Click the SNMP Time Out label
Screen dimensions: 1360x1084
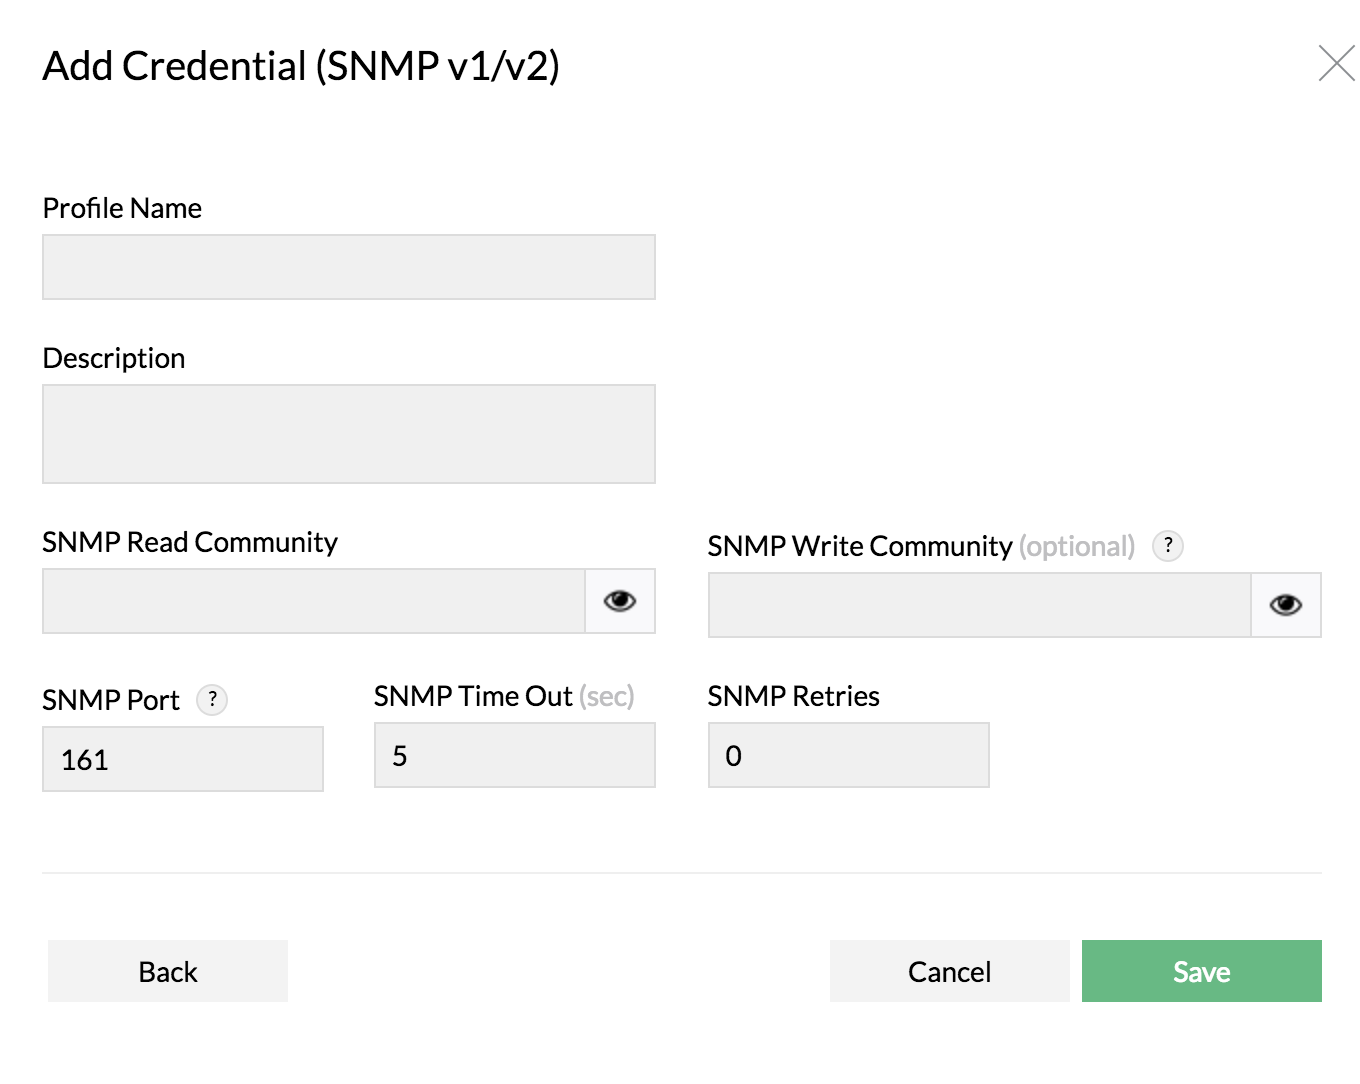473,696
